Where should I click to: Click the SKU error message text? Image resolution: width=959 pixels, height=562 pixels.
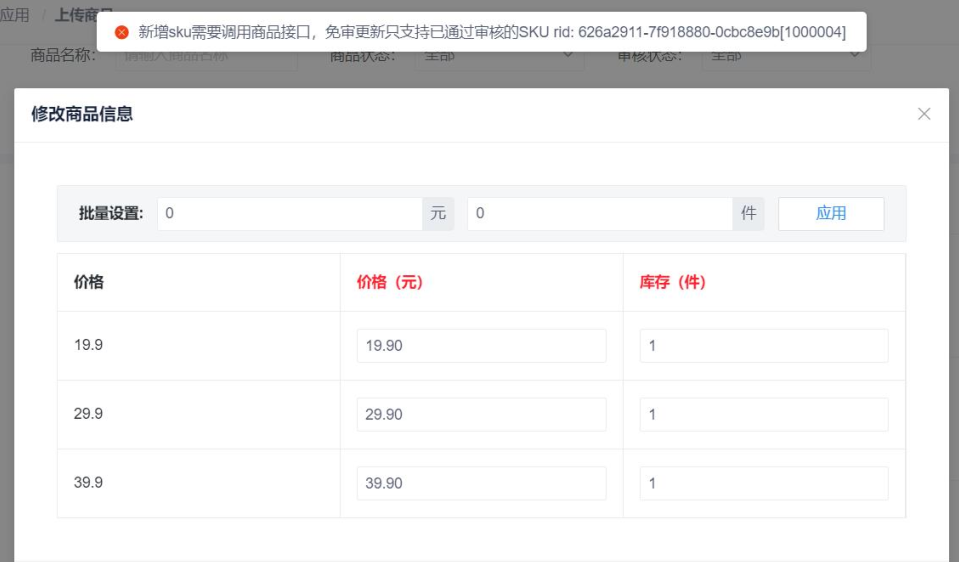click(x=491, y=32)
